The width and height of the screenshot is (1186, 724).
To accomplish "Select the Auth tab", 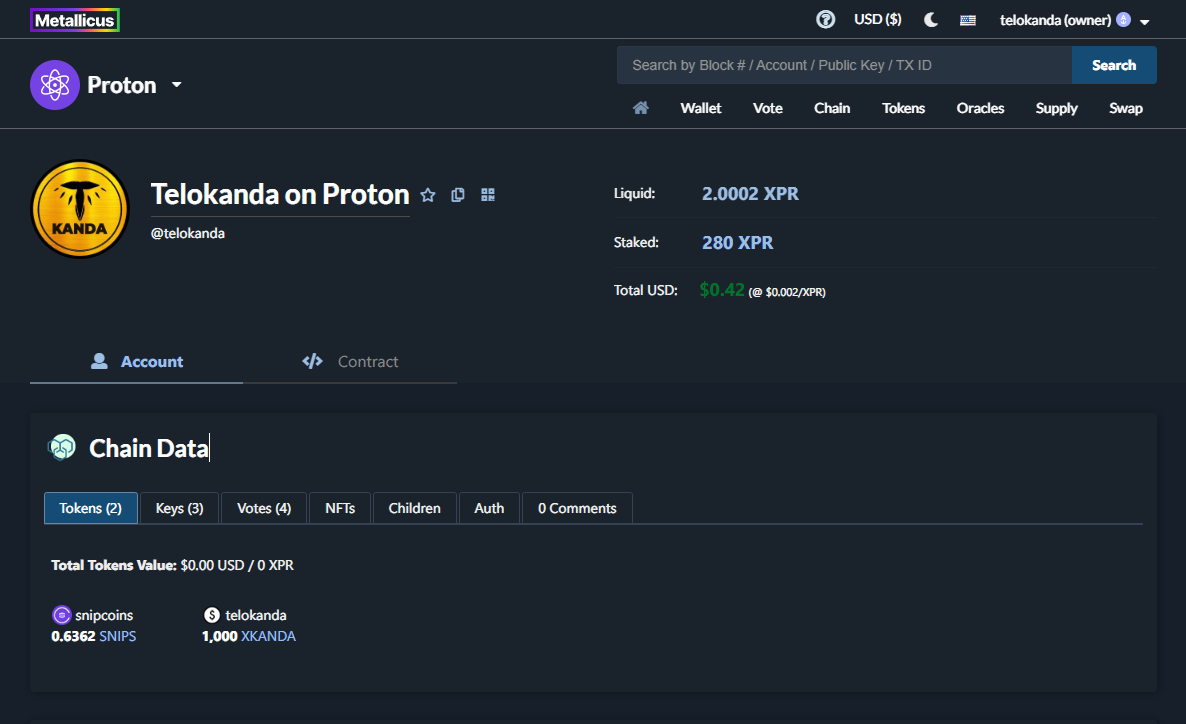I will (489, 508).
